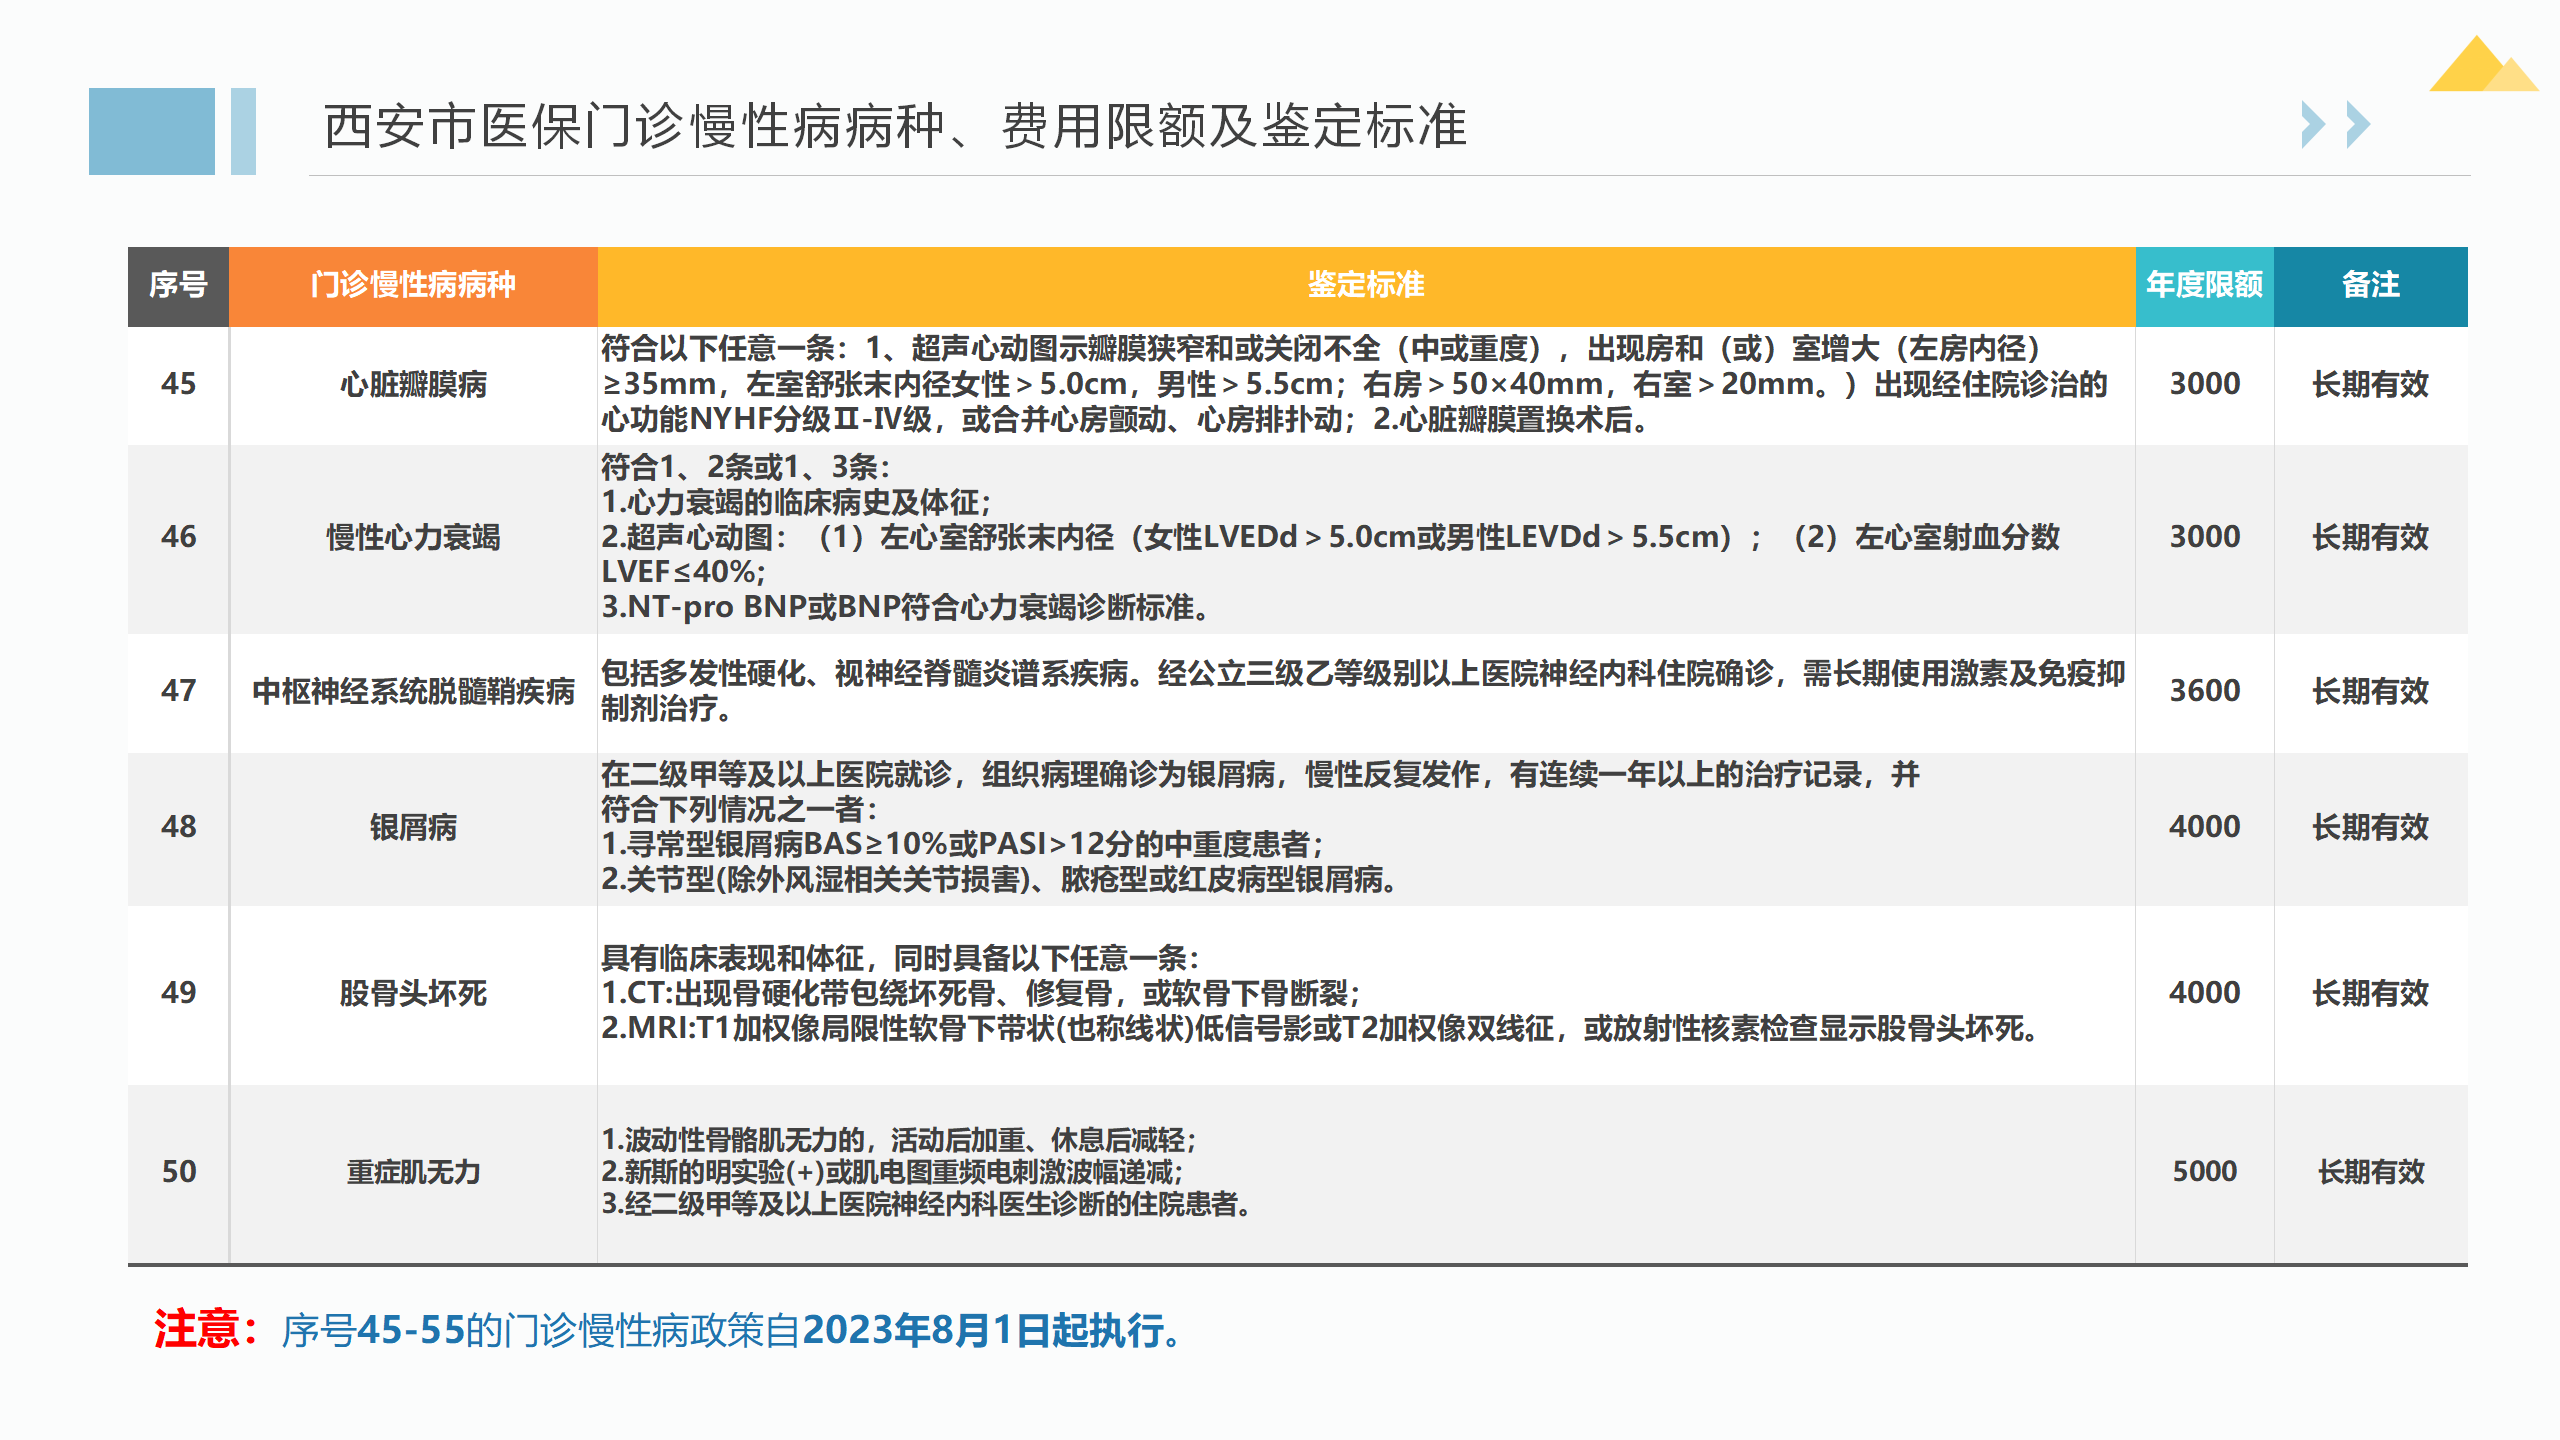Click the 门诊慢性病病种 orange header
2560x1440 pixels.
[x=413, y=286]
